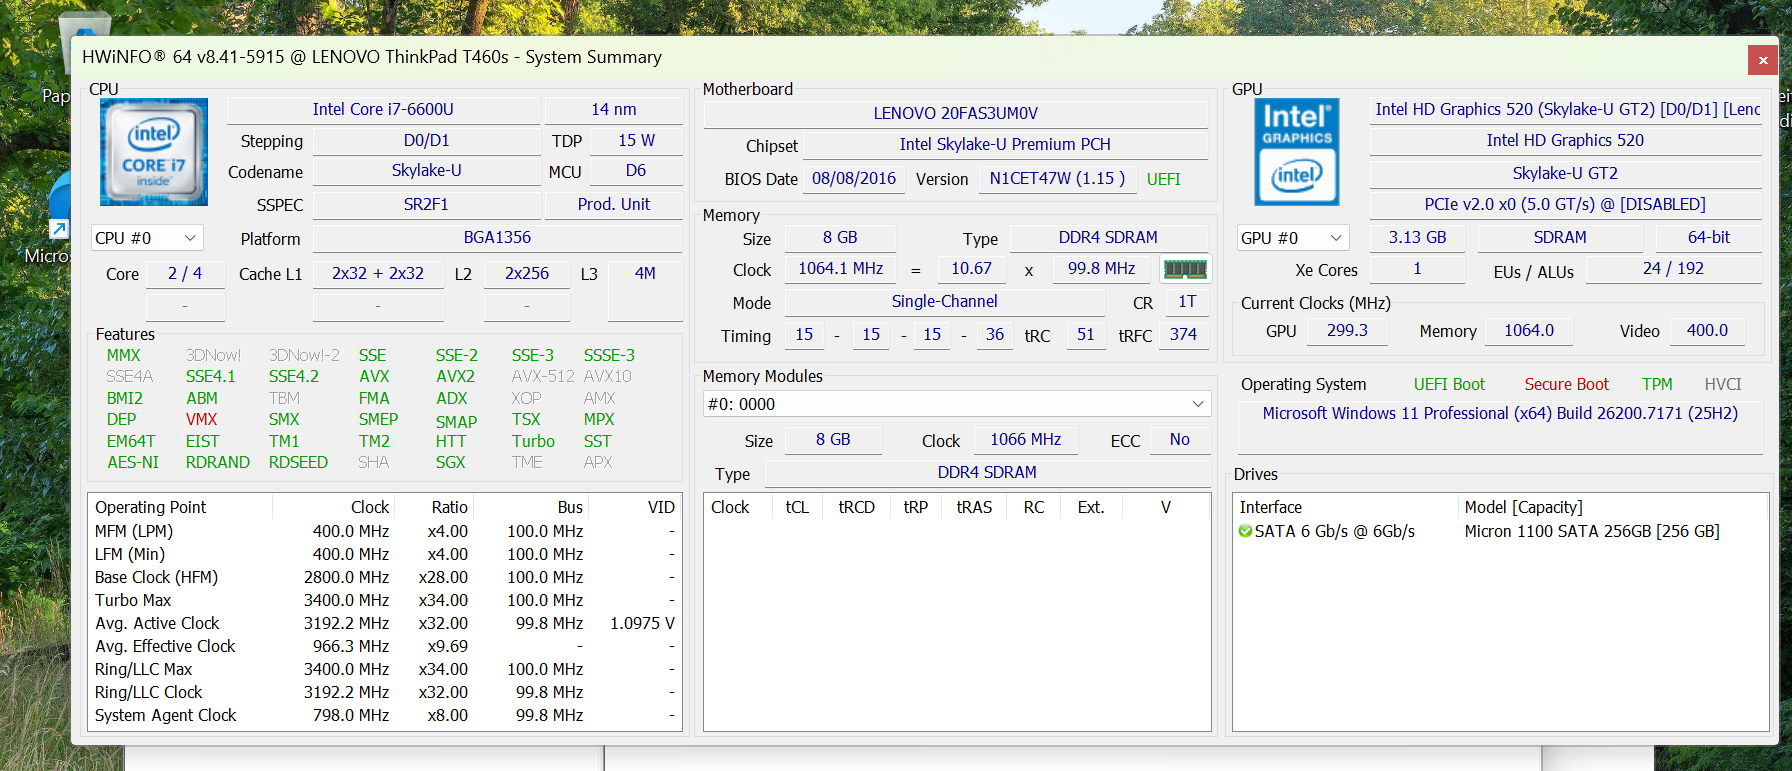Select the System Agent Clock row

click(385, 715)
